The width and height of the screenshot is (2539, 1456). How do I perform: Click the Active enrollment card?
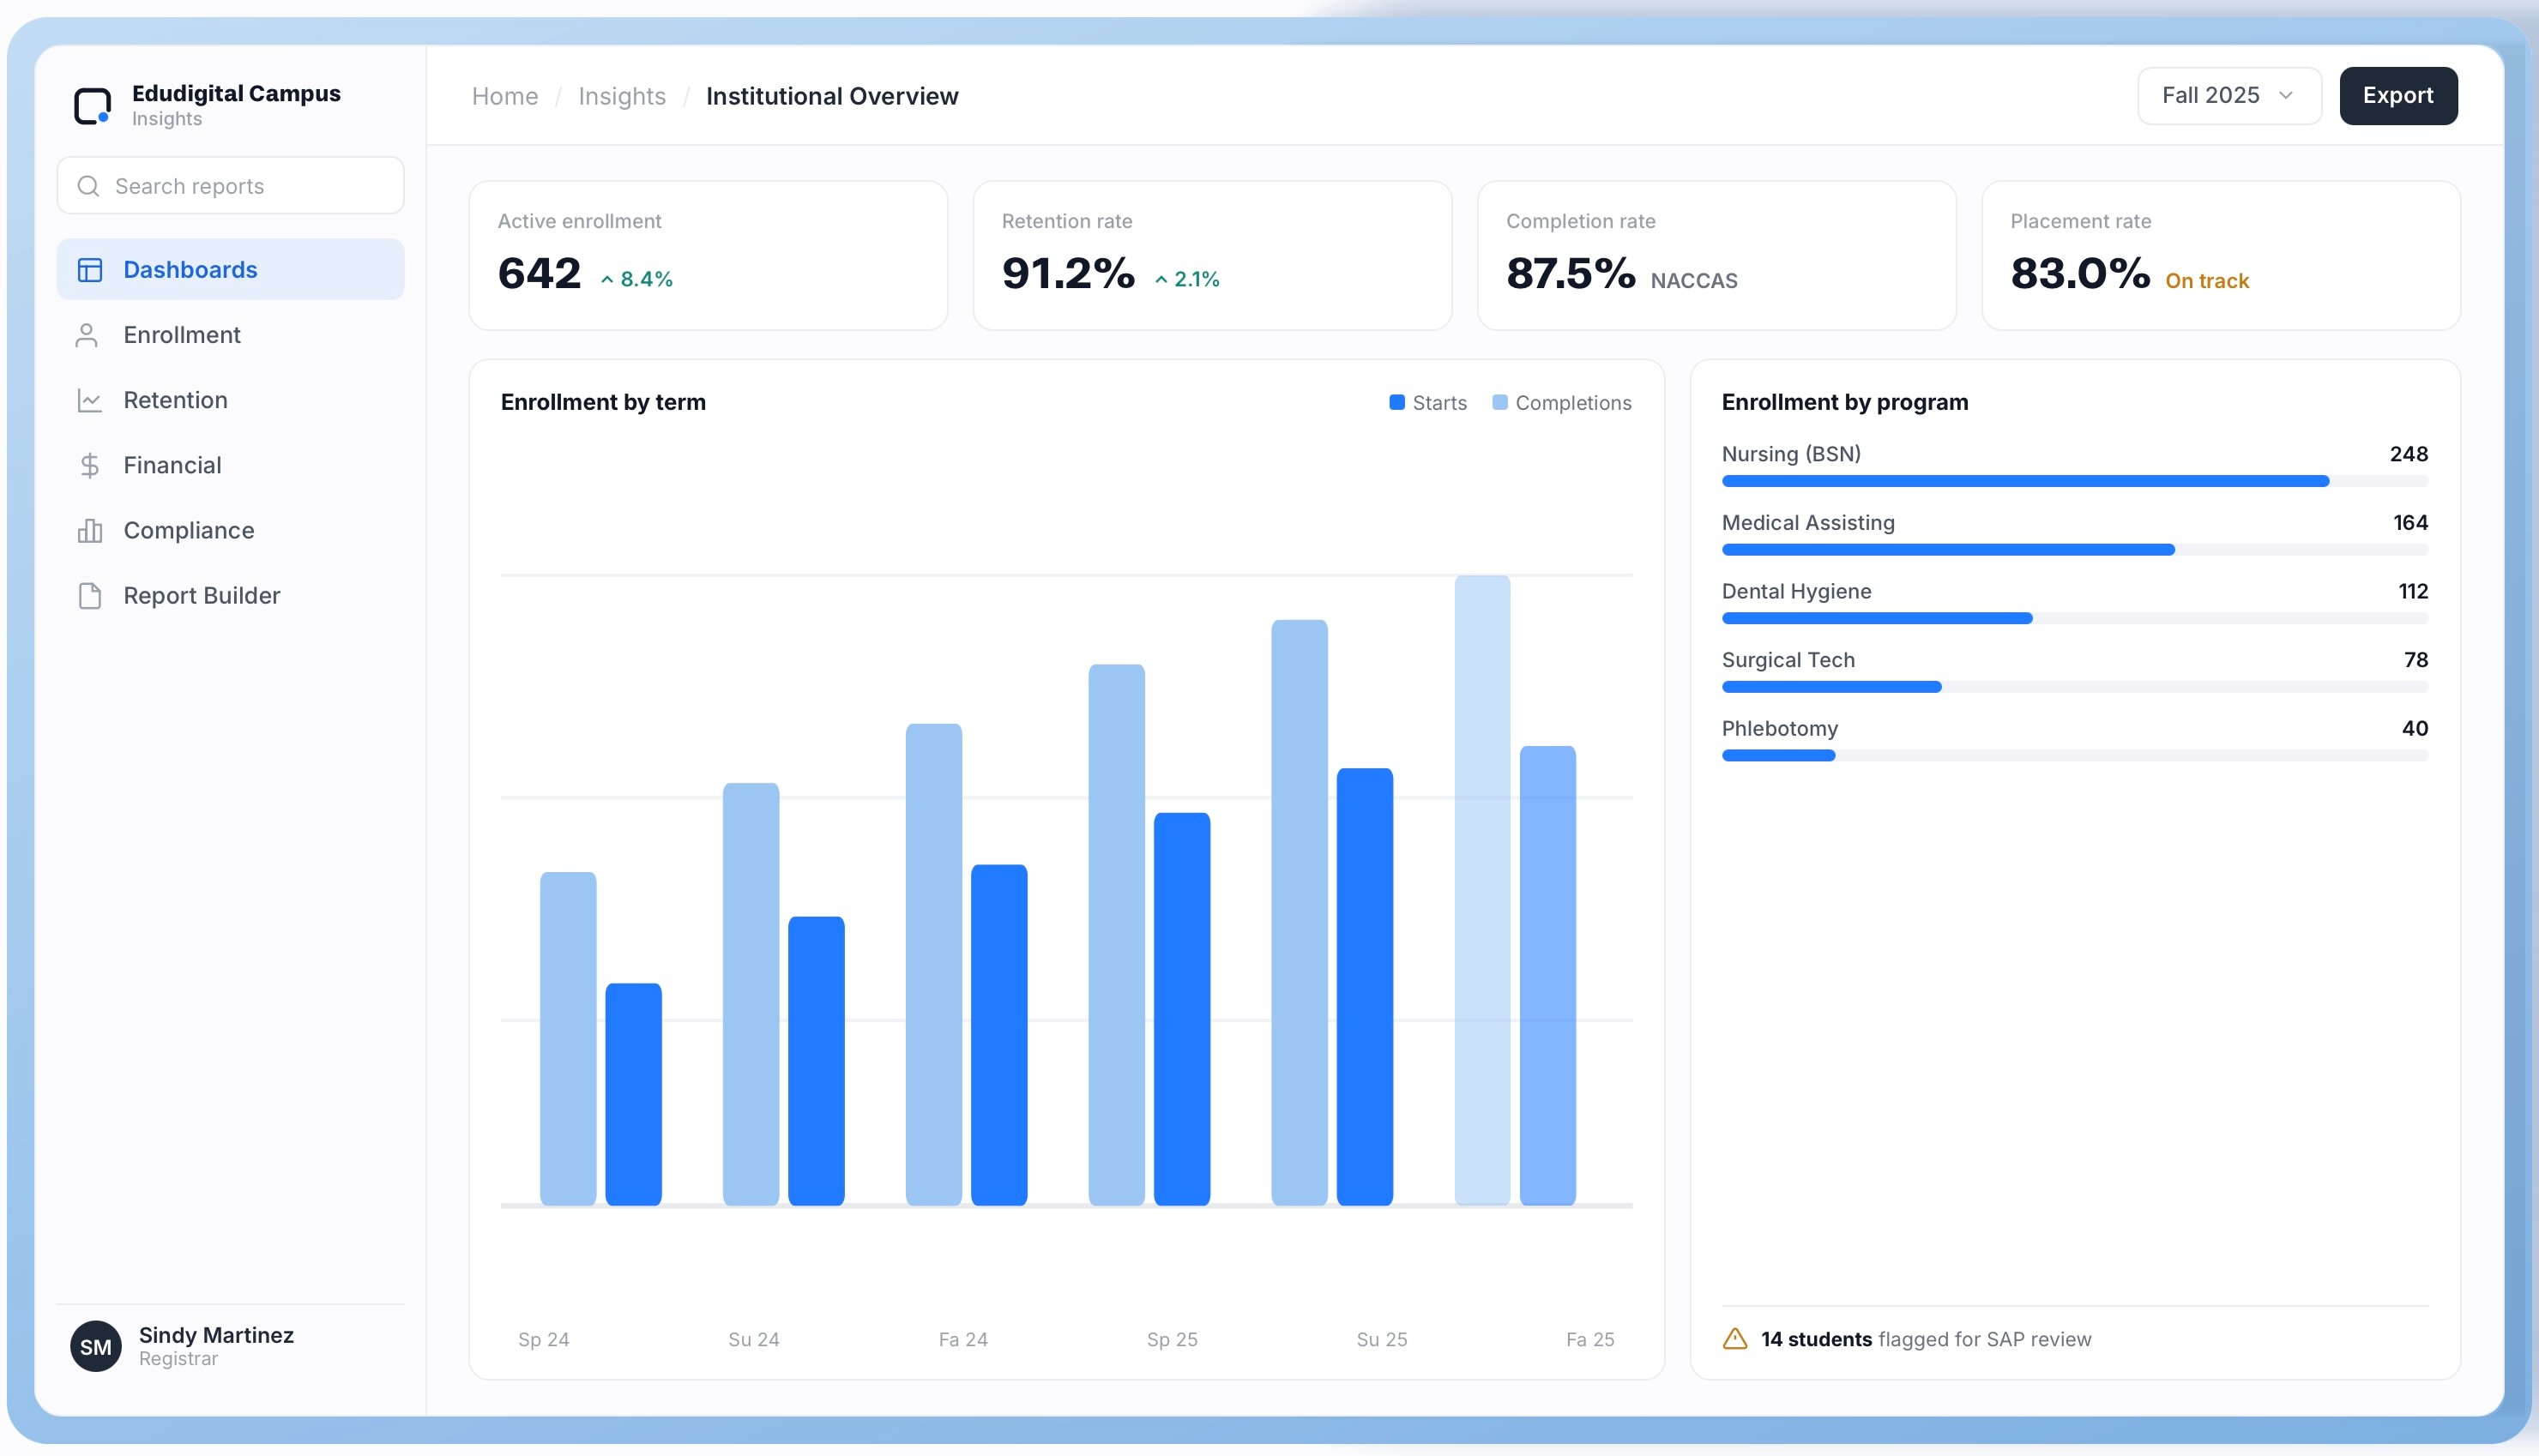(708, 255)
